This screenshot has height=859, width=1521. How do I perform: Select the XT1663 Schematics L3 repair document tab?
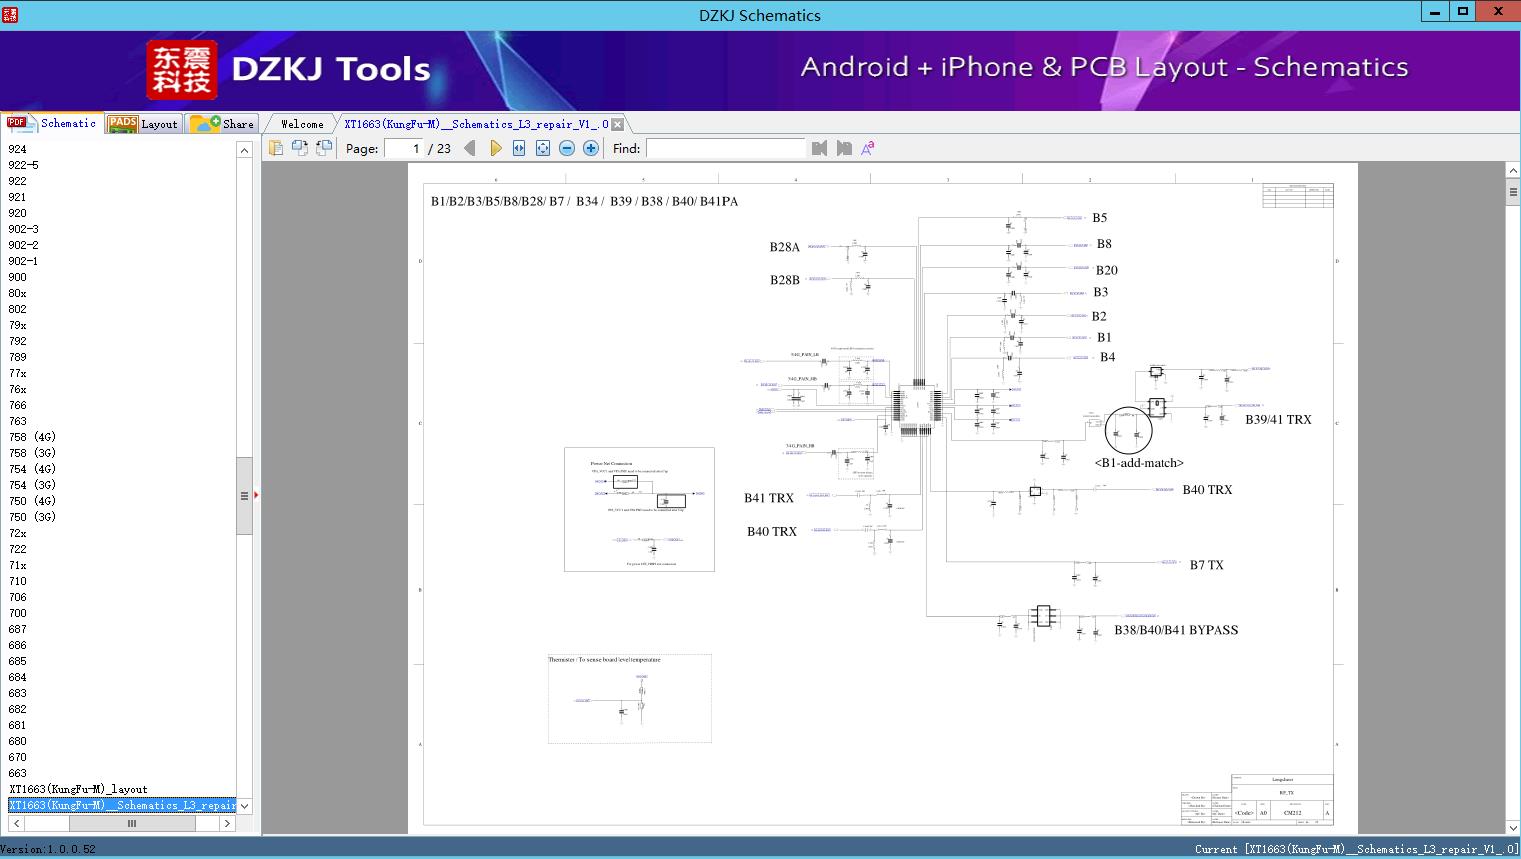pos(476,124)
